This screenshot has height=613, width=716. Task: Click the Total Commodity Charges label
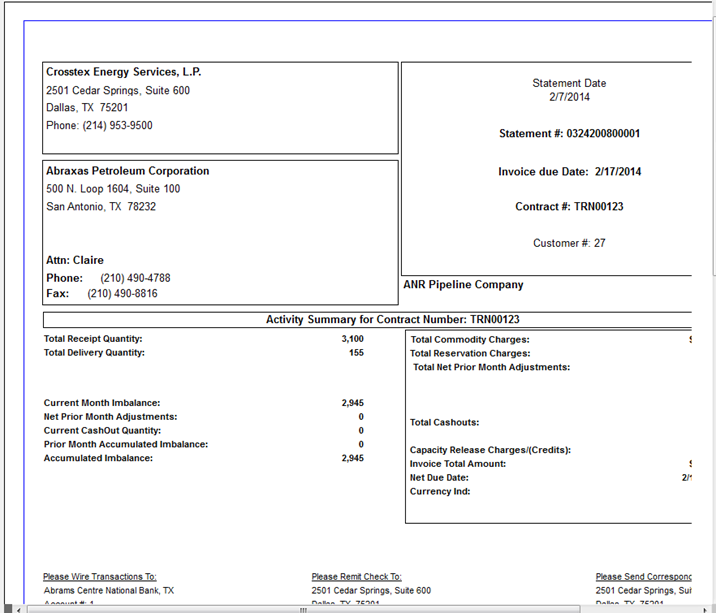(x=469, y=340)
